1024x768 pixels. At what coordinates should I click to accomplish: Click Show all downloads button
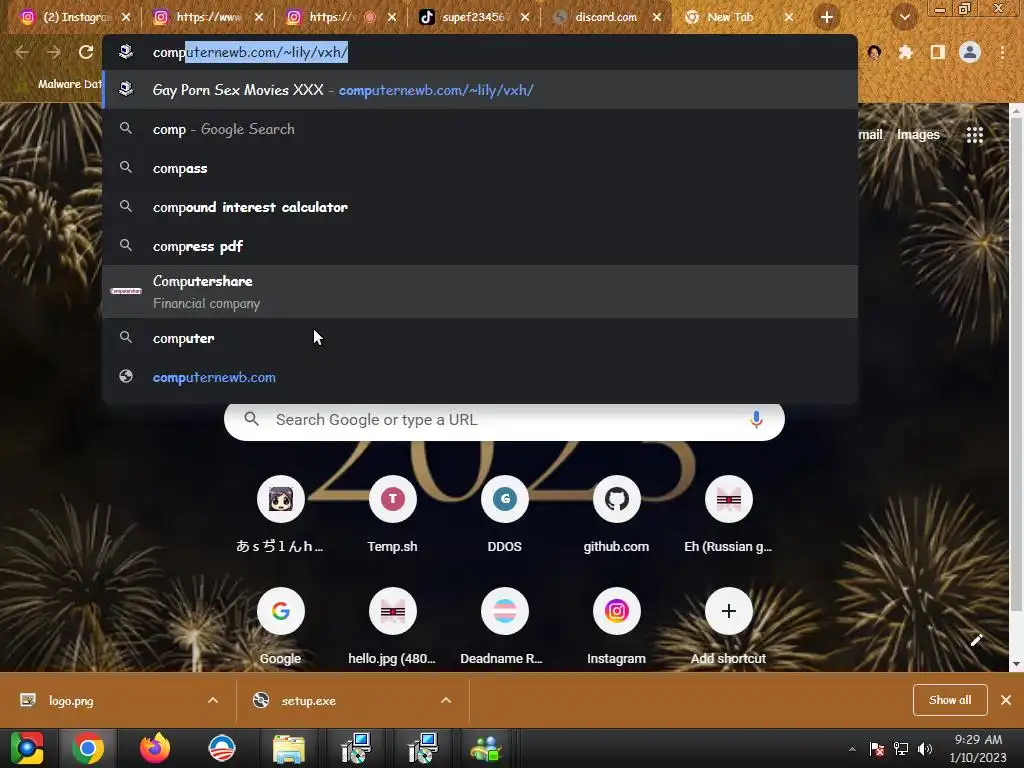tap(950, 700)
